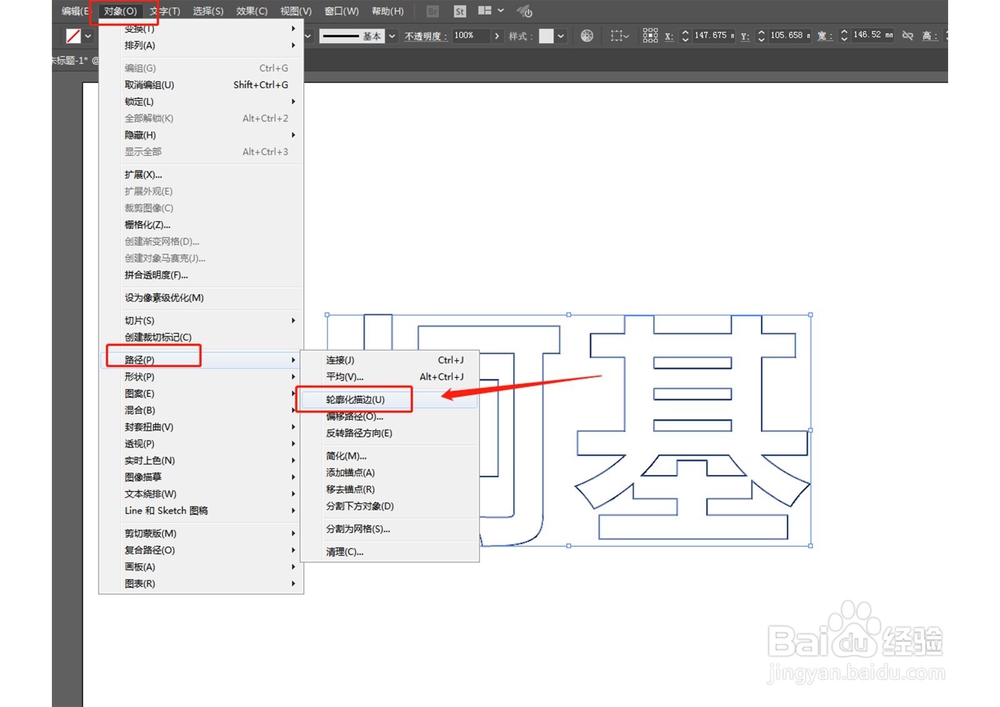Screen dimensions: 1000x707
Task: Click the opacity 100% input field
Action: pos(470,36)
